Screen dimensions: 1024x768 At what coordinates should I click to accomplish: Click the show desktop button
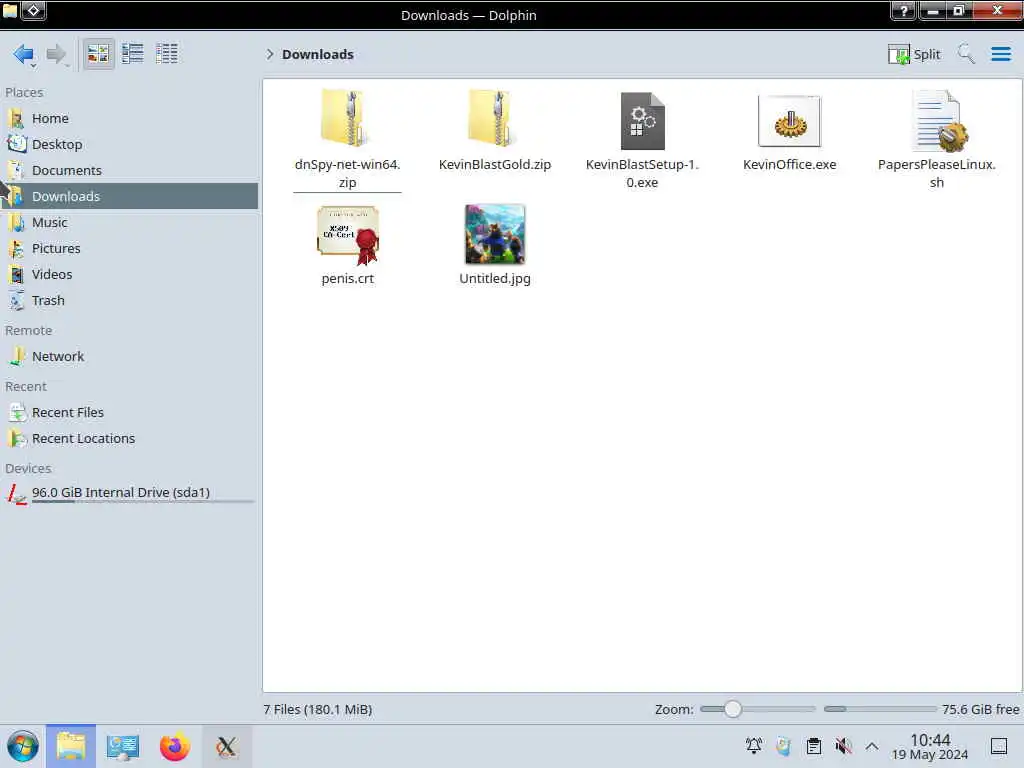[999, 746]
